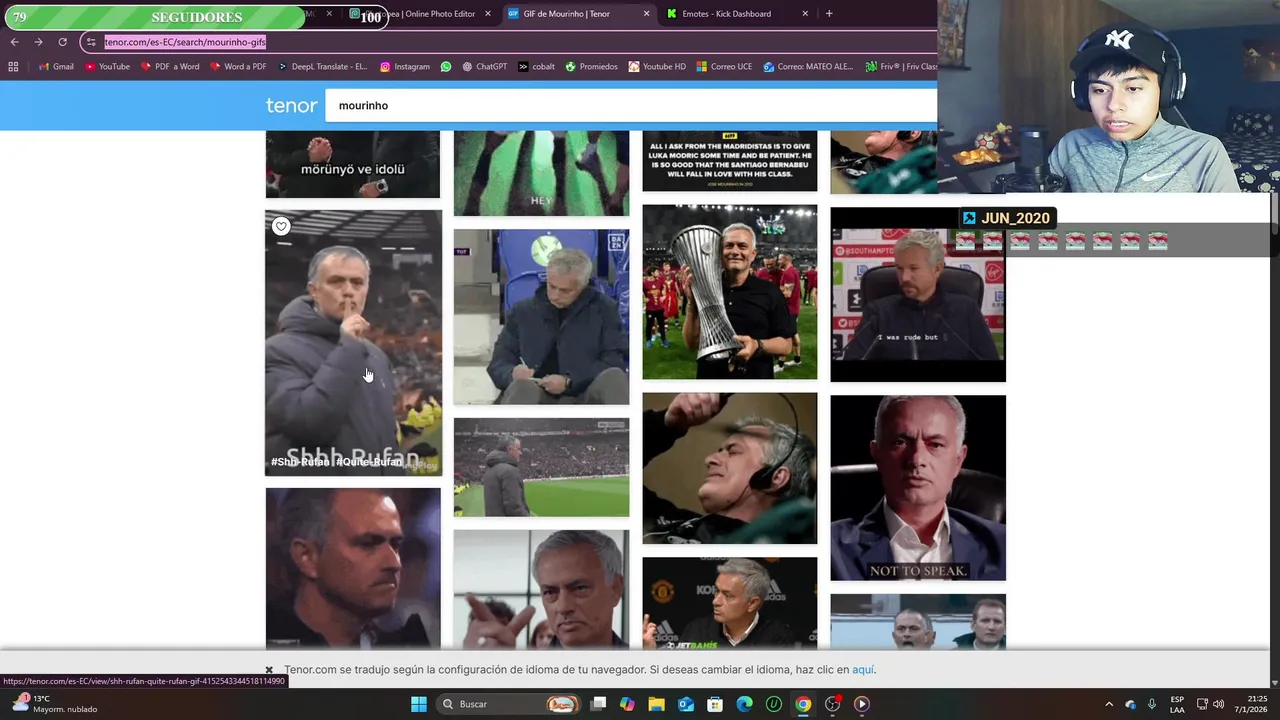Open the Mourinho shushing Shh-Rufan GIF
Screen dimensions: 1280x720
click(x=353, y=343)
